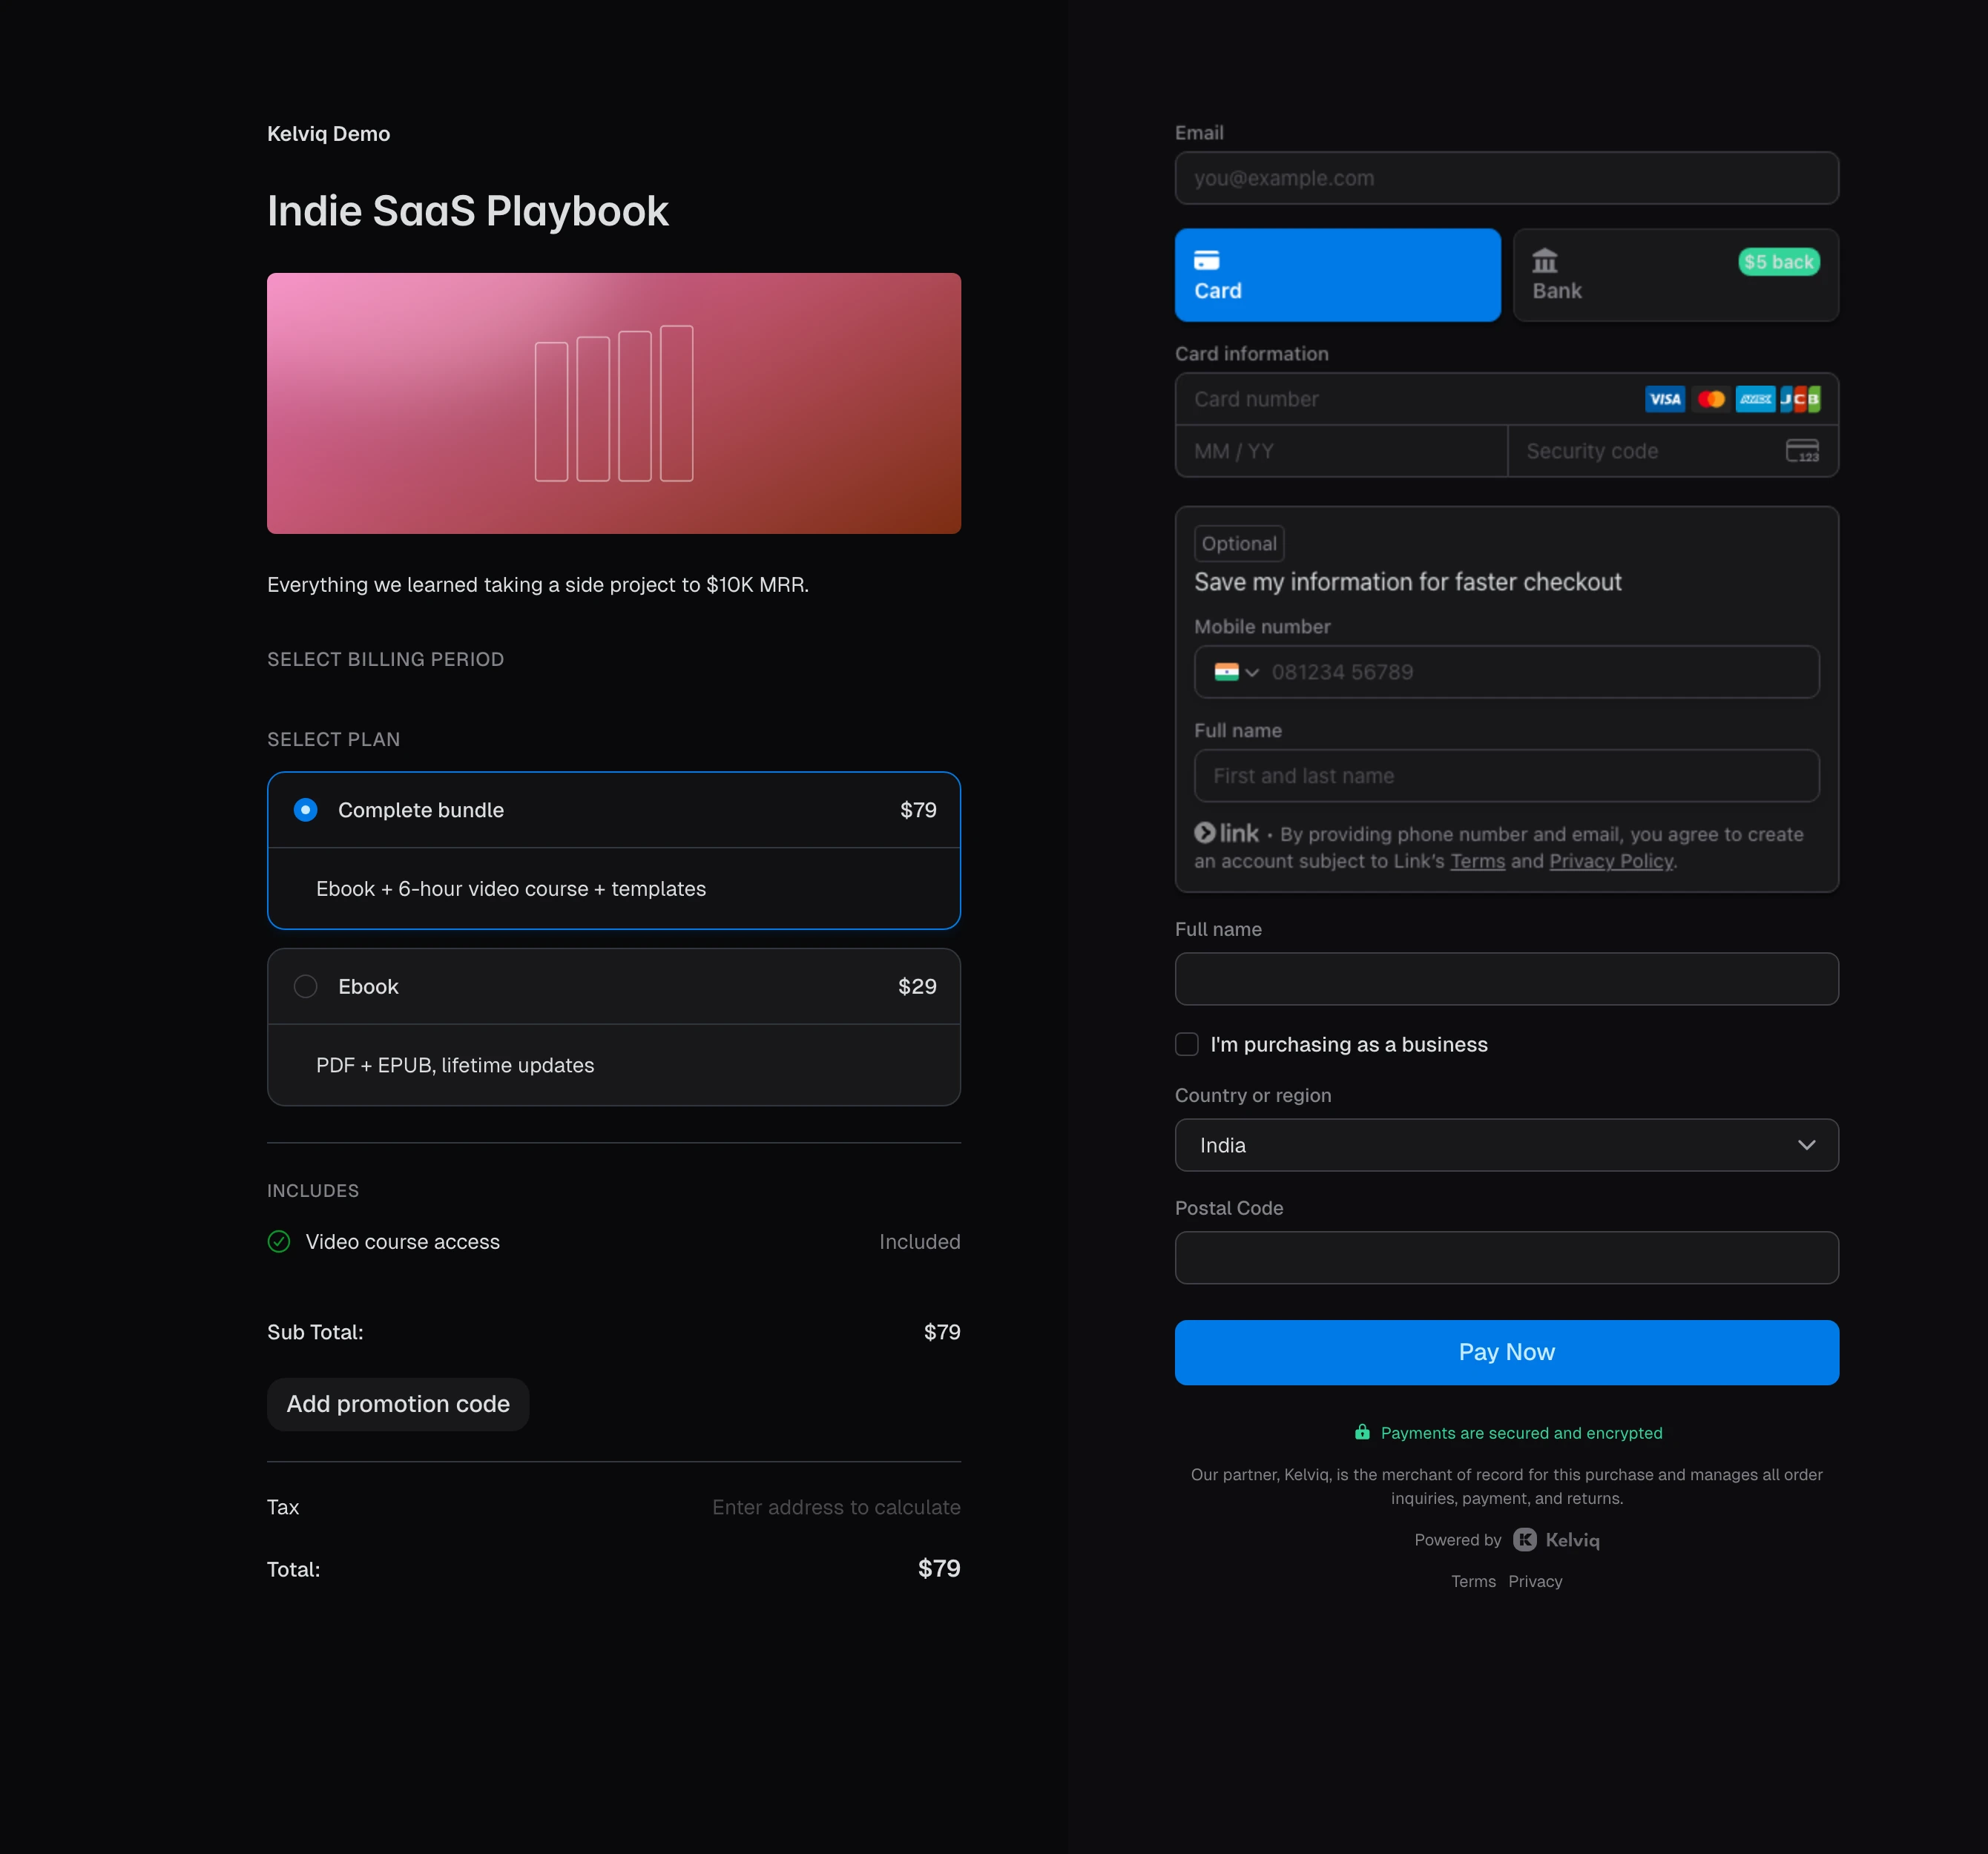1988x1854 pixels.
Task: Expand the phone country code chevron
Action: pyautogui.click(x=1252, y=672)
